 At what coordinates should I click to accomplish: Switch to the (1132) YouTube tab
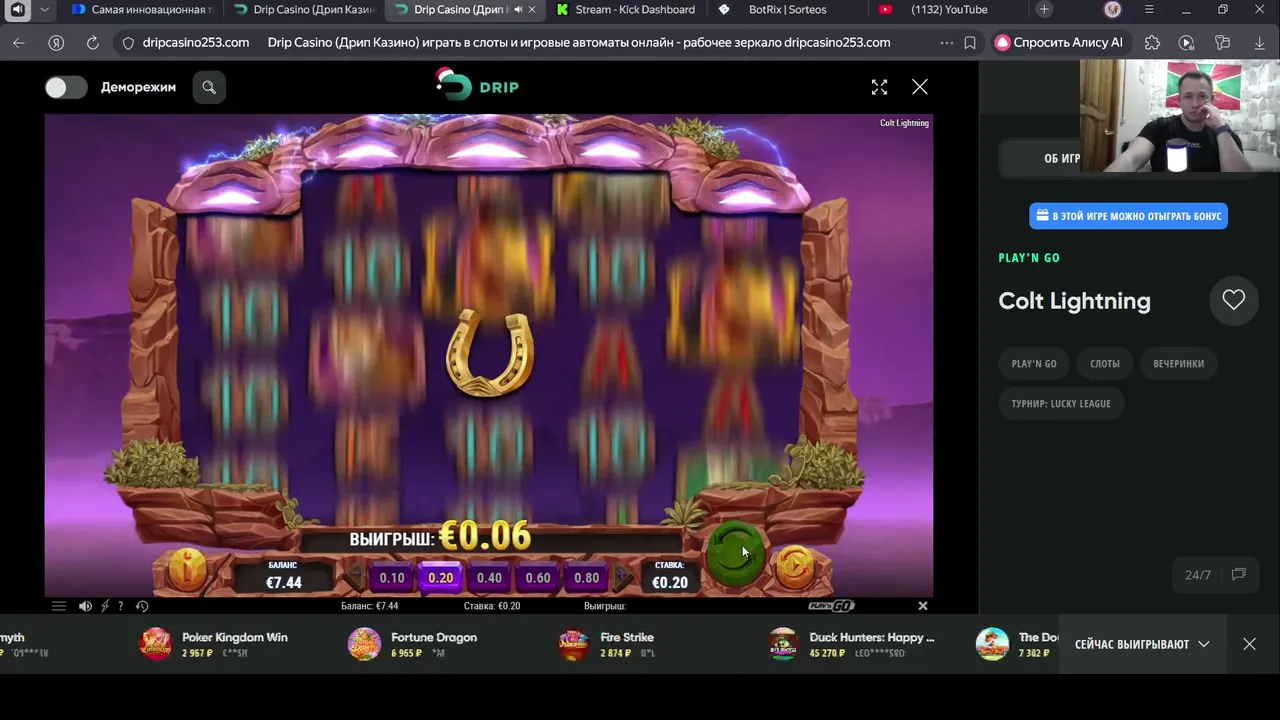click(948, 10)
